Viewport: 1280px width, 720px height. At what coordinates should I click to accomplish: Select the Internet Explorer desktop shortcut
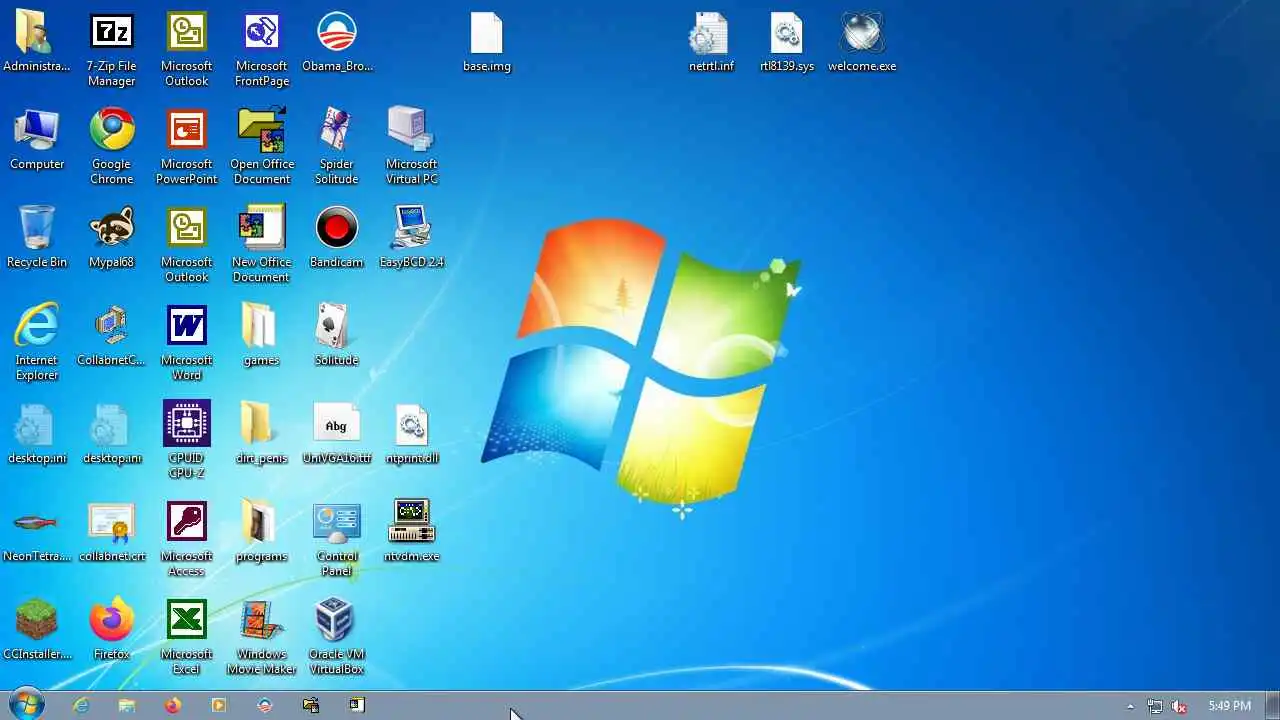[37, 343]
